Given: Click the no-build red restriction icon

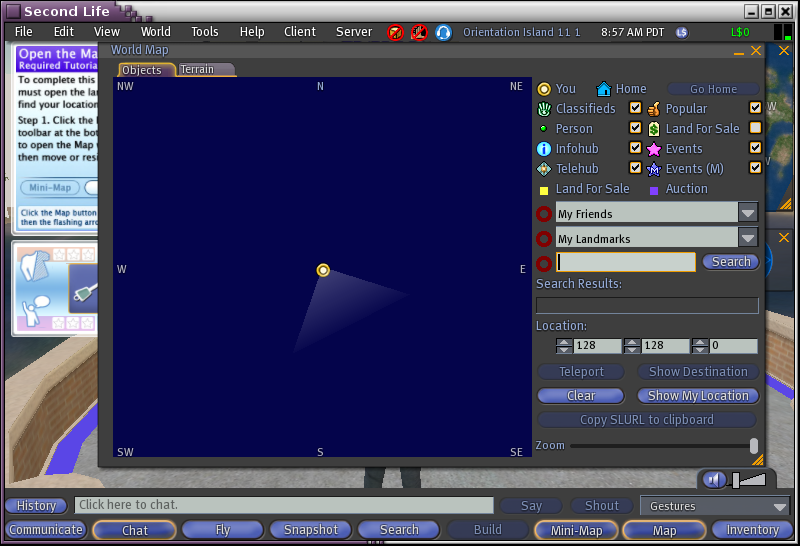Looking at the screenshot, I should pos(395,33).
